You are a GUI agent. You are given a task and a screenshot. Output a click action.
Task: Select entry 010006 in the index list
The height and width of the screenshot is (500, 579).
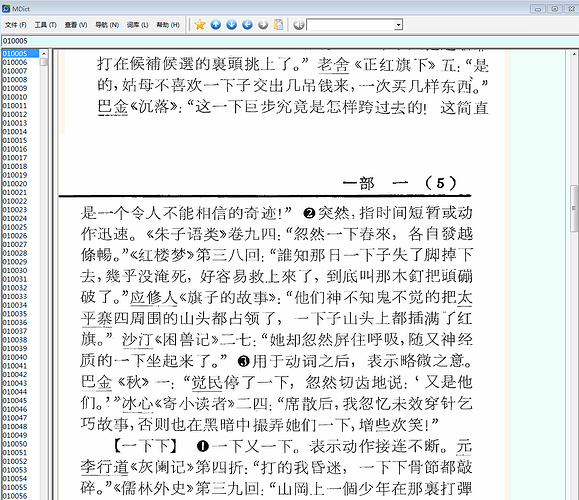[x=15, y=62]
